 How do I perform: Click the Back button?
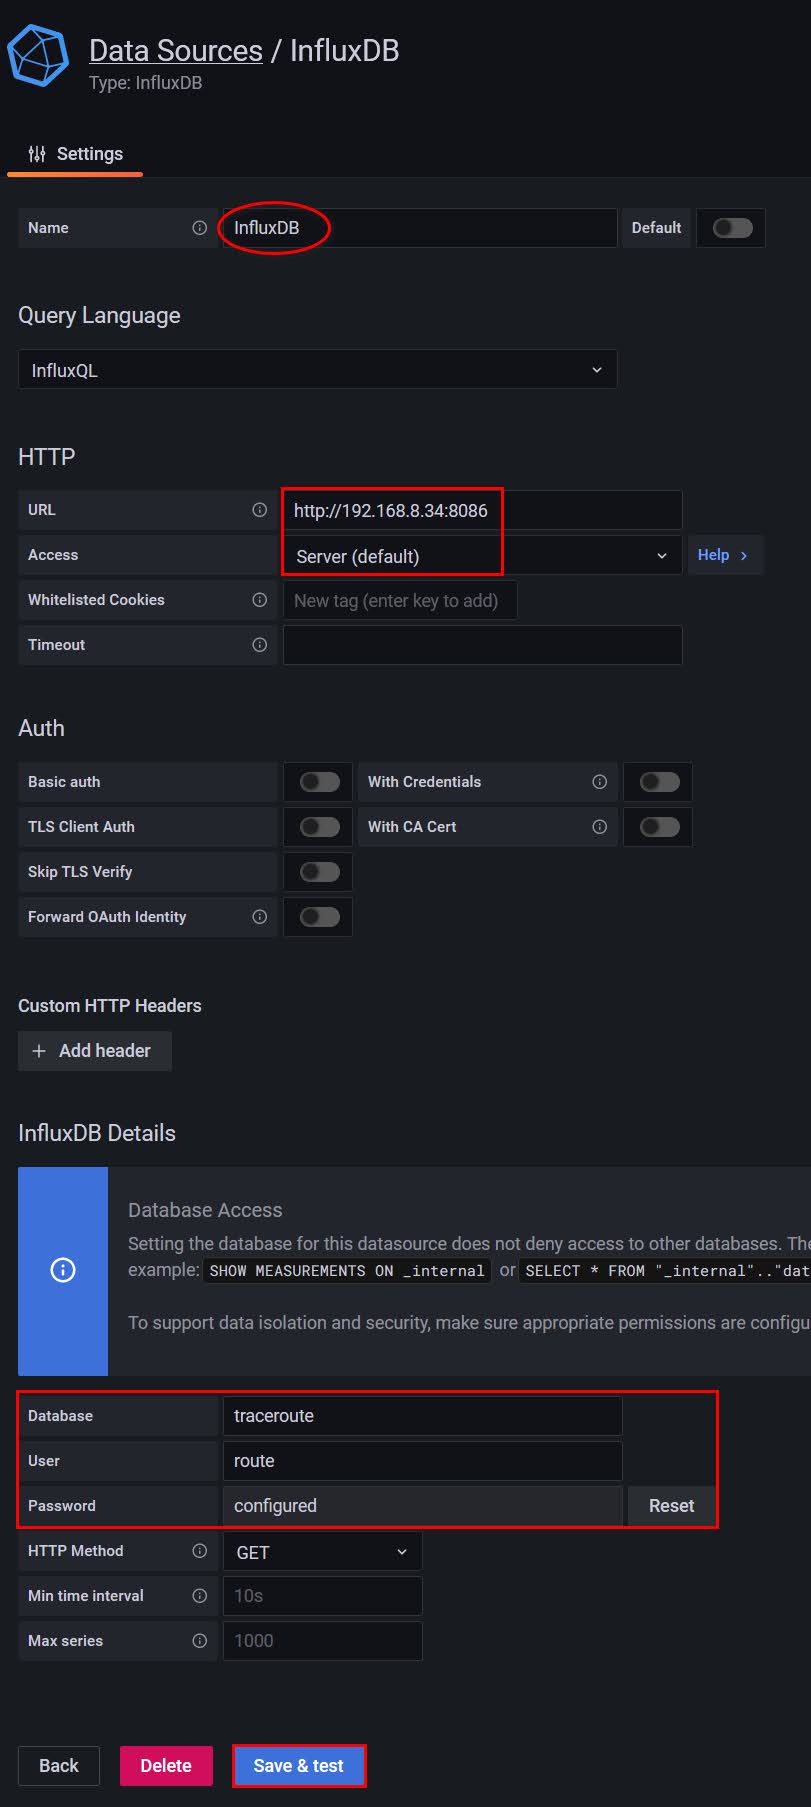pyautogui.click(x=59, y=1766)
